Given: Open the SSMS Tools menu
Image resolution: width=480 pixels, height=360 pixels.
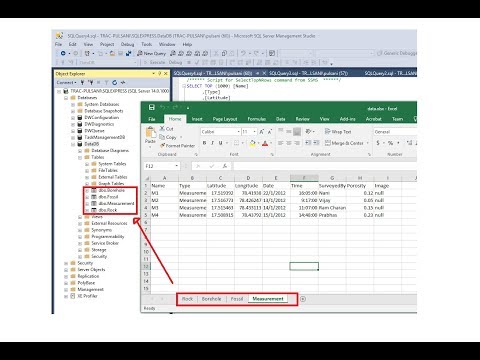Looking at the screenshot, I should click(147, 44).
